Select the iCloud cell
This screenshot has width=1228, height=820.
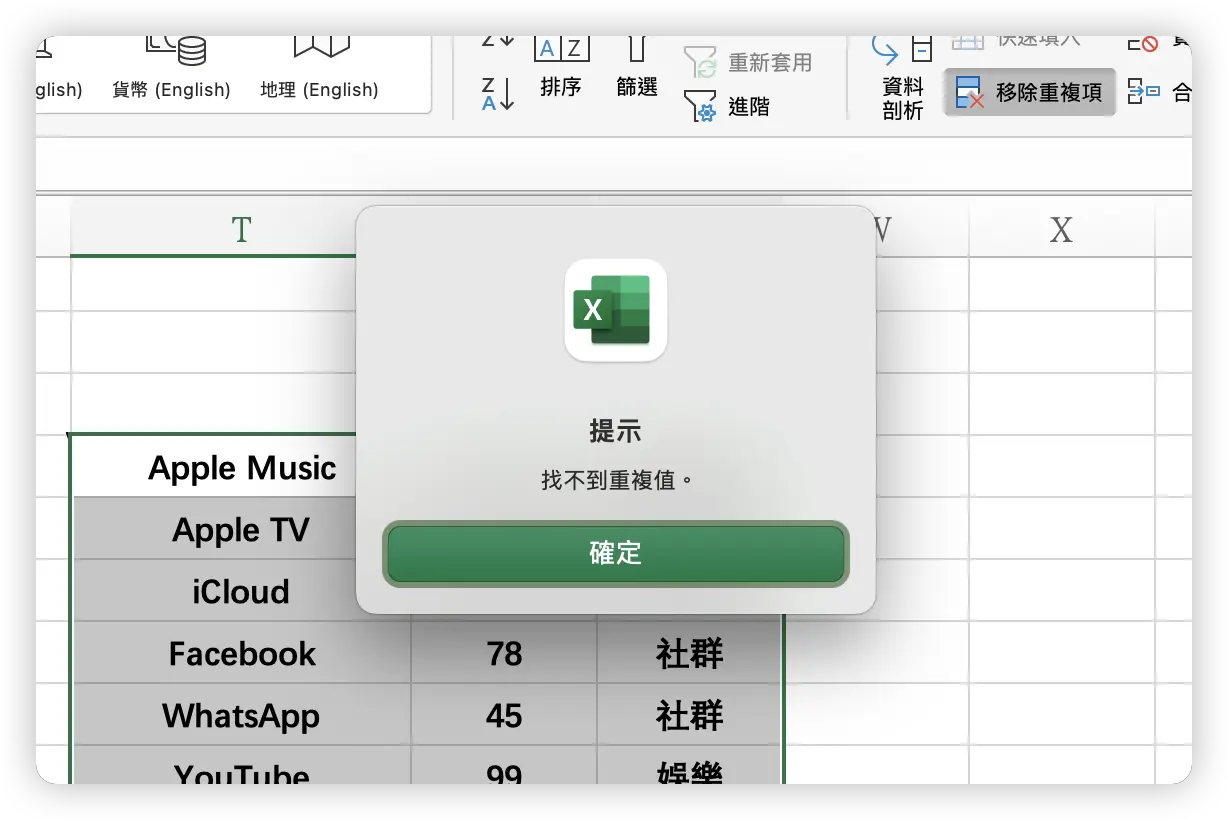pyautogui.click(x=242, y=591)
